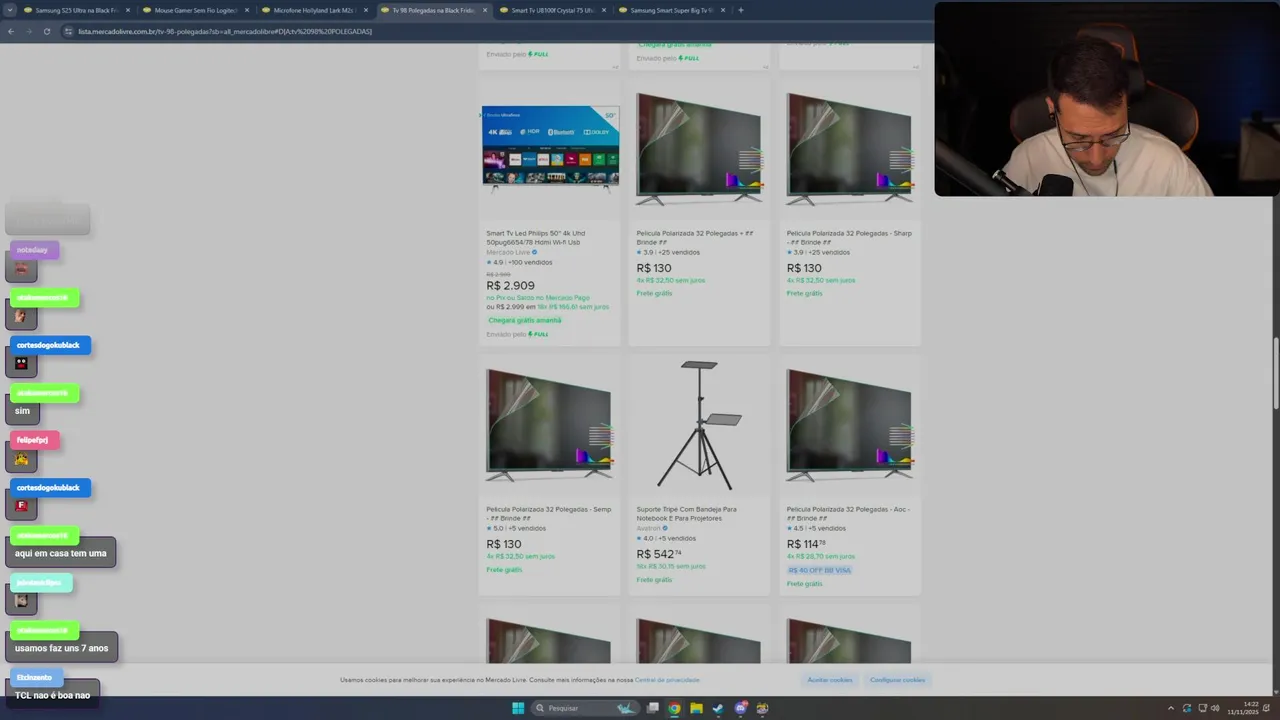1280x720 pixels.
Task: Click the Avatron seller name on tripod card
Action: tap(650, 528)
